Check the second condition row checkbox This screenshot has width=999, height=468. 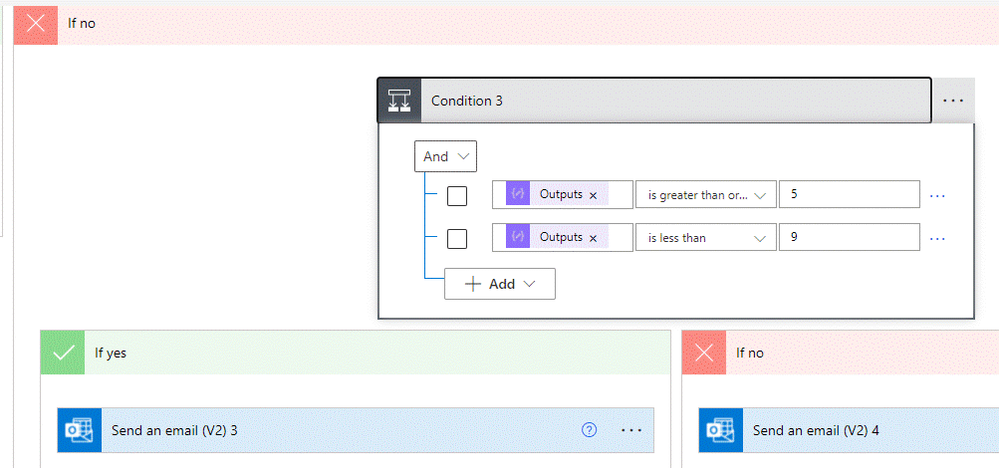click(457, 238)
